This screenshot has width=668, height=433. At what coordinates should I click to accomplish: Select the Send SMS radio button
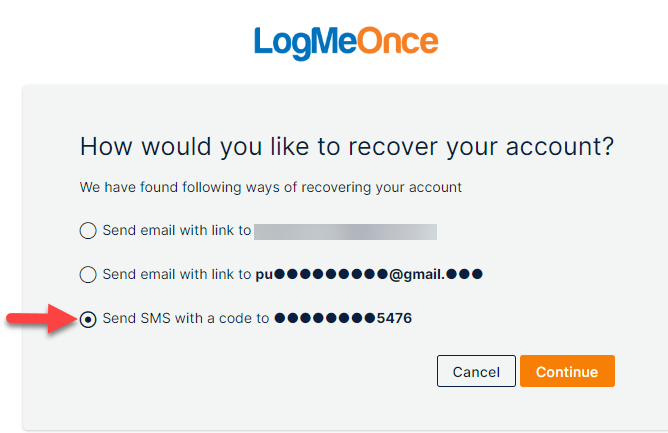[88, 319]
